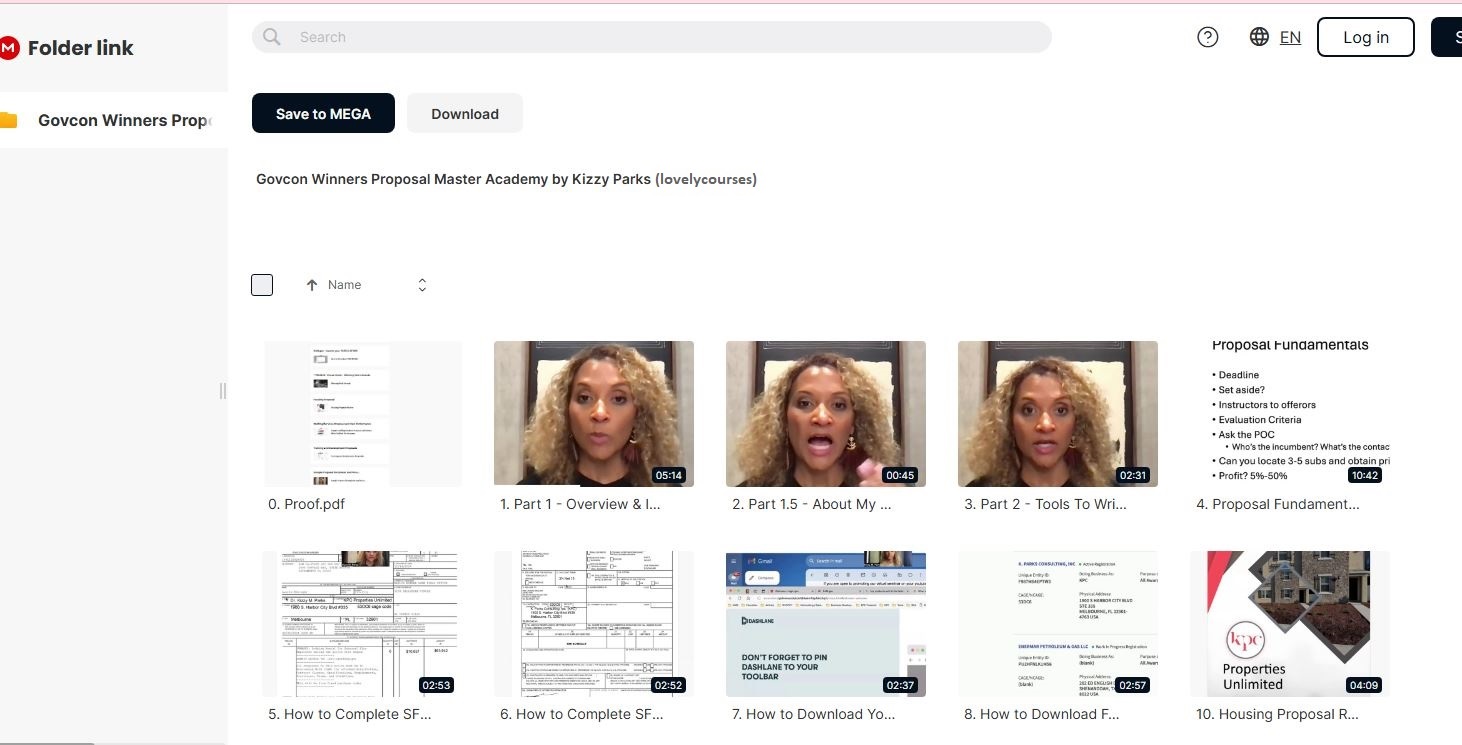Click the globe language icon

point(1259,37)
